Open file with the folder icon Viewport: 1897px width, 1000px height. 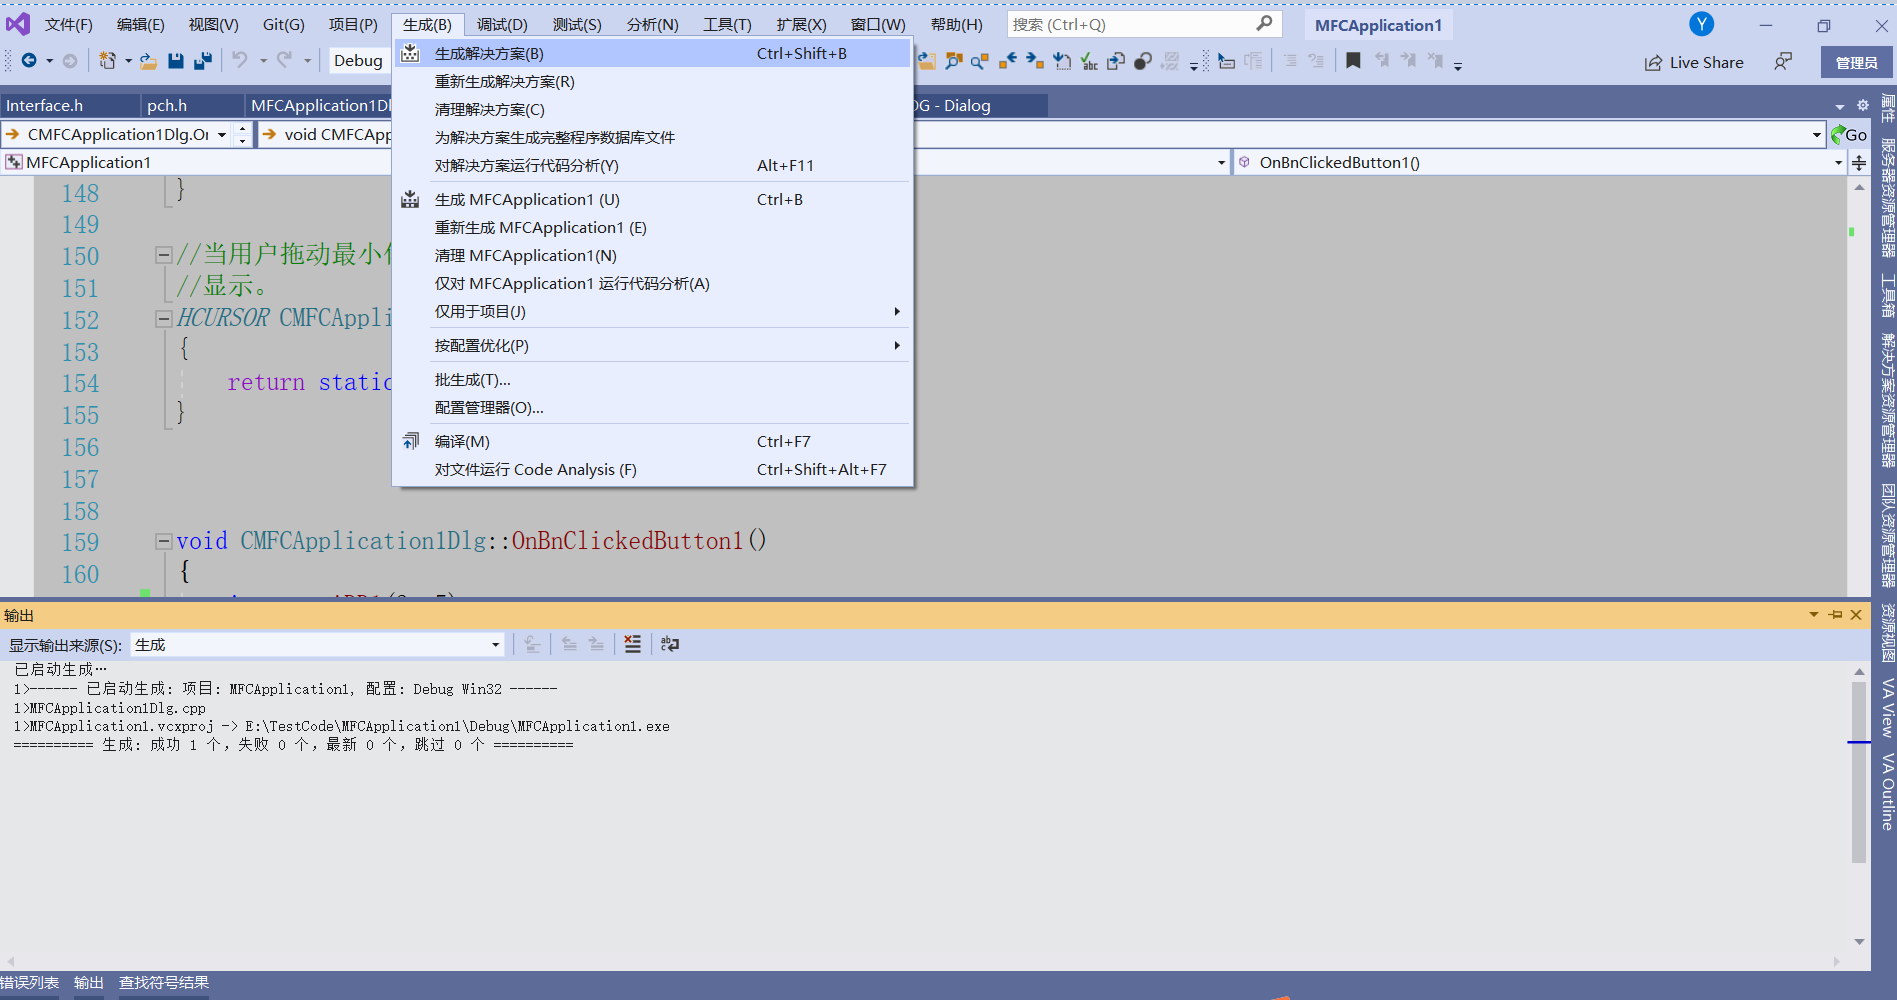pos(148,61)
